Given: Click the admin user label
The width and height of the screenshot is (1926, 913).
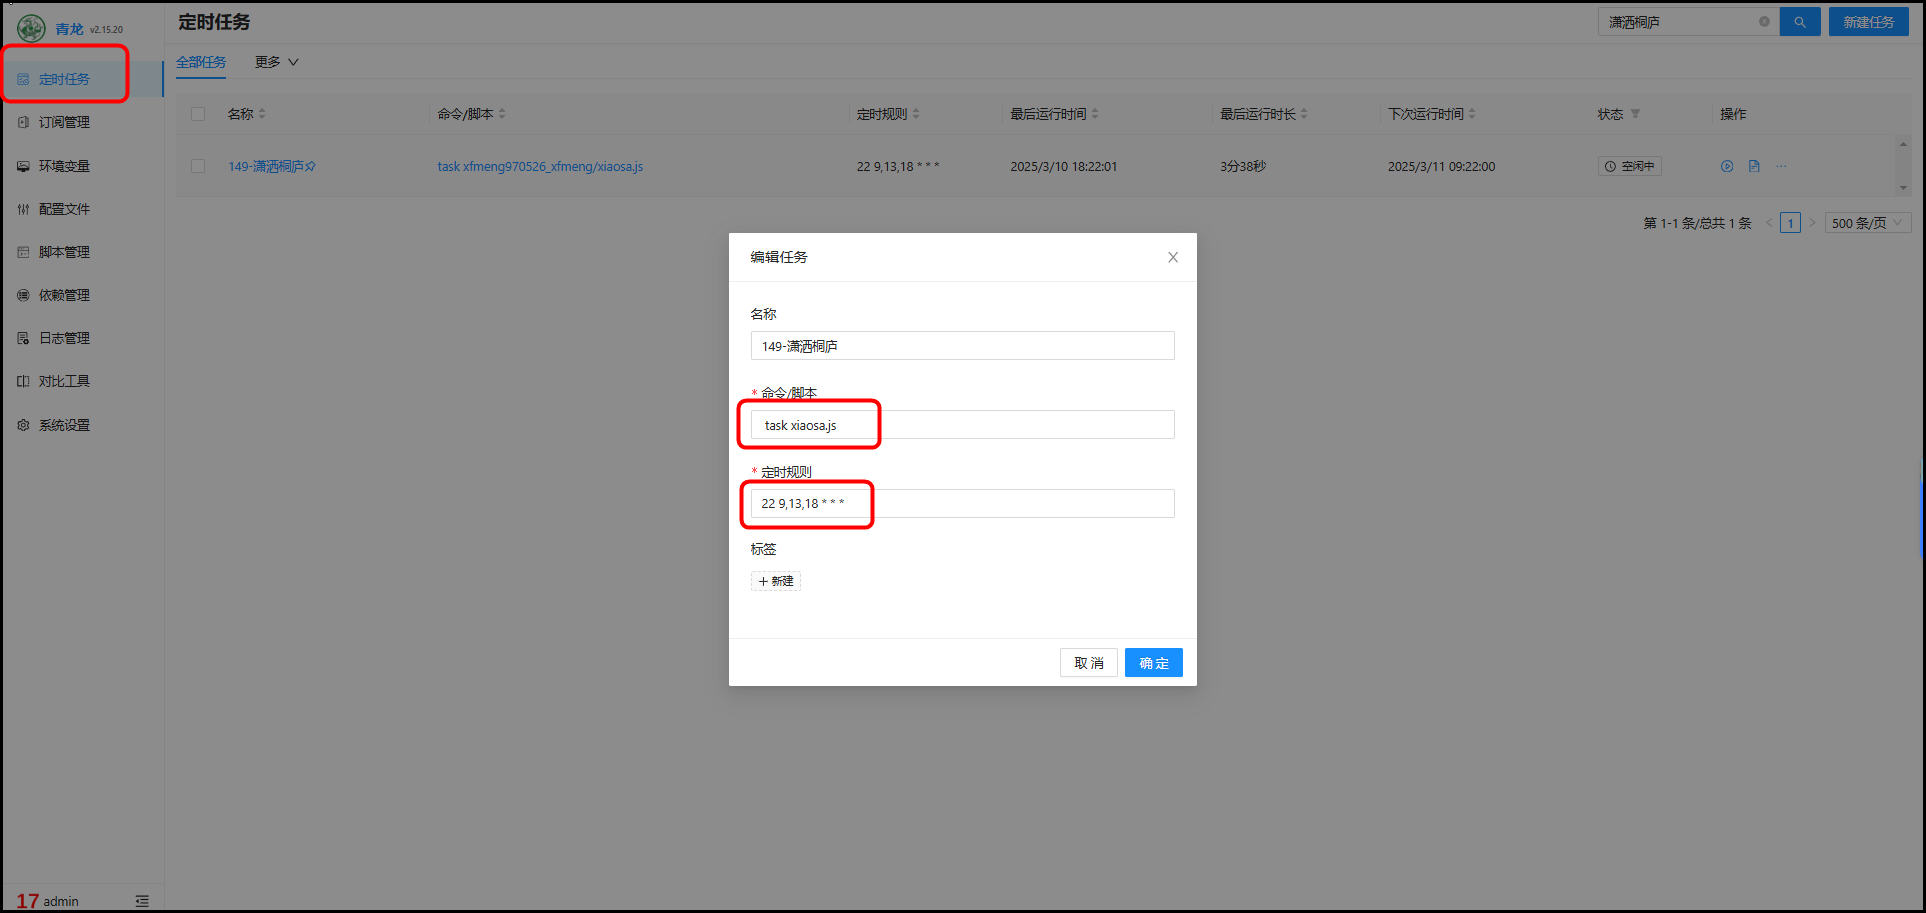Looking at the screenshot, I should tap(60, 901).
